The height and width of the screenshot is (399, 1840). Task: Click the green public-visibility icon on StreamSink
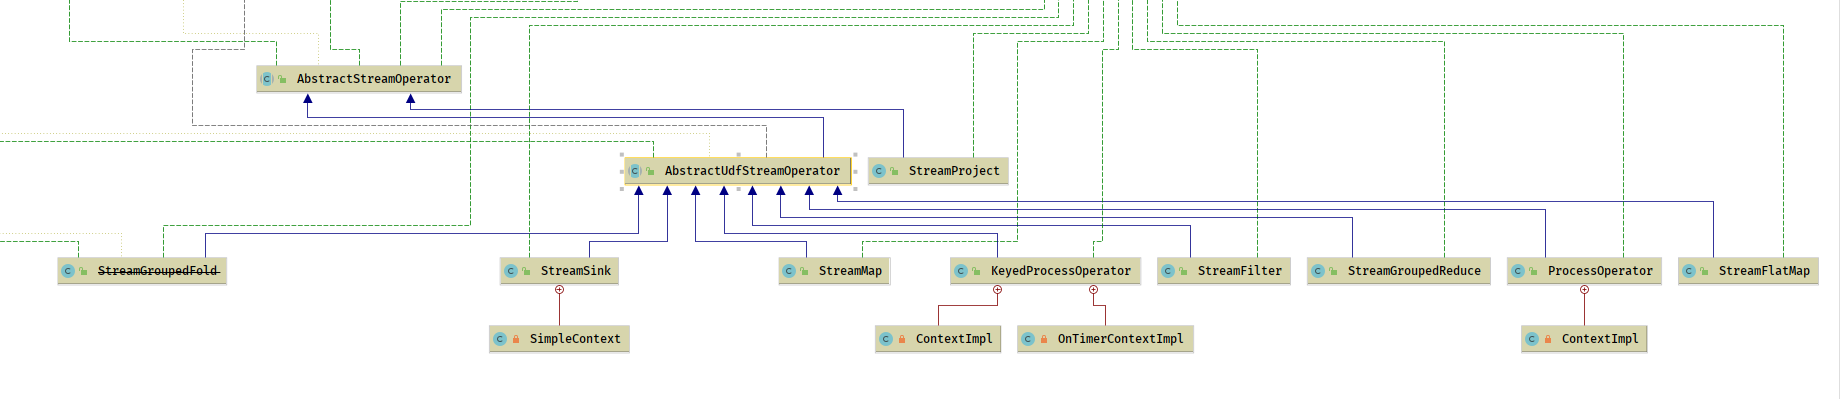[x=526, y=271]
